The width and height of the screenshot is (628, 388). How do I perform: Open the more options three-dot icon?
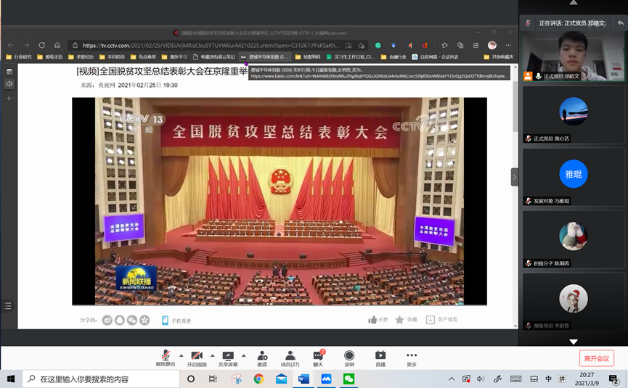coord(411,358)
